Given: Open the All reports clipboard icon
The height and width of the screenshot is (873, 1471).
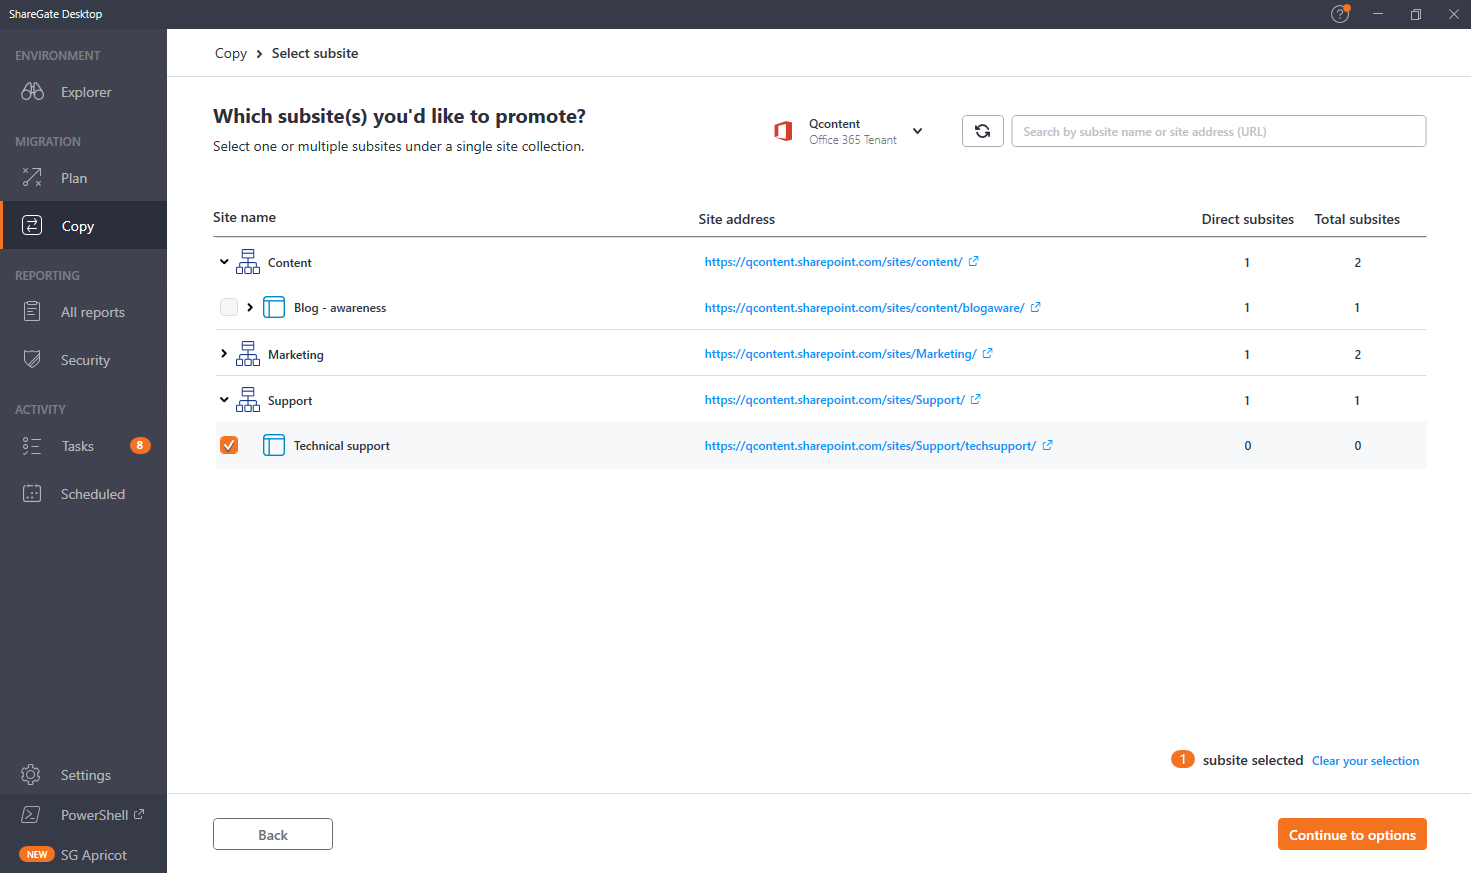Looking at the screenshot, I should point(32,311).
